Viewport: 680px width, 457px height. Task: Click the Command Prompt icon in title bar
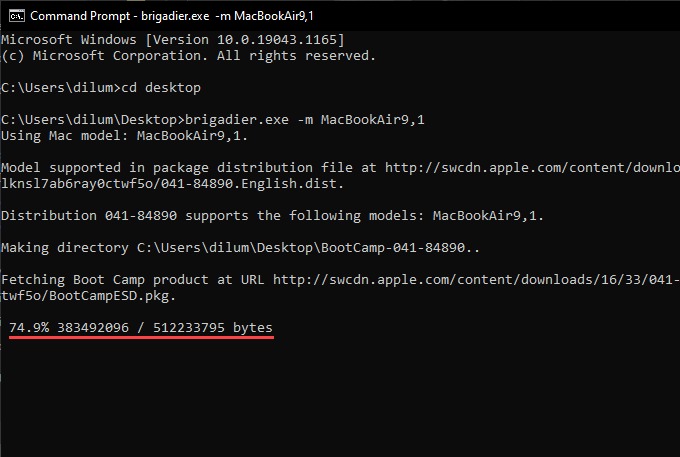coord(14,15)
